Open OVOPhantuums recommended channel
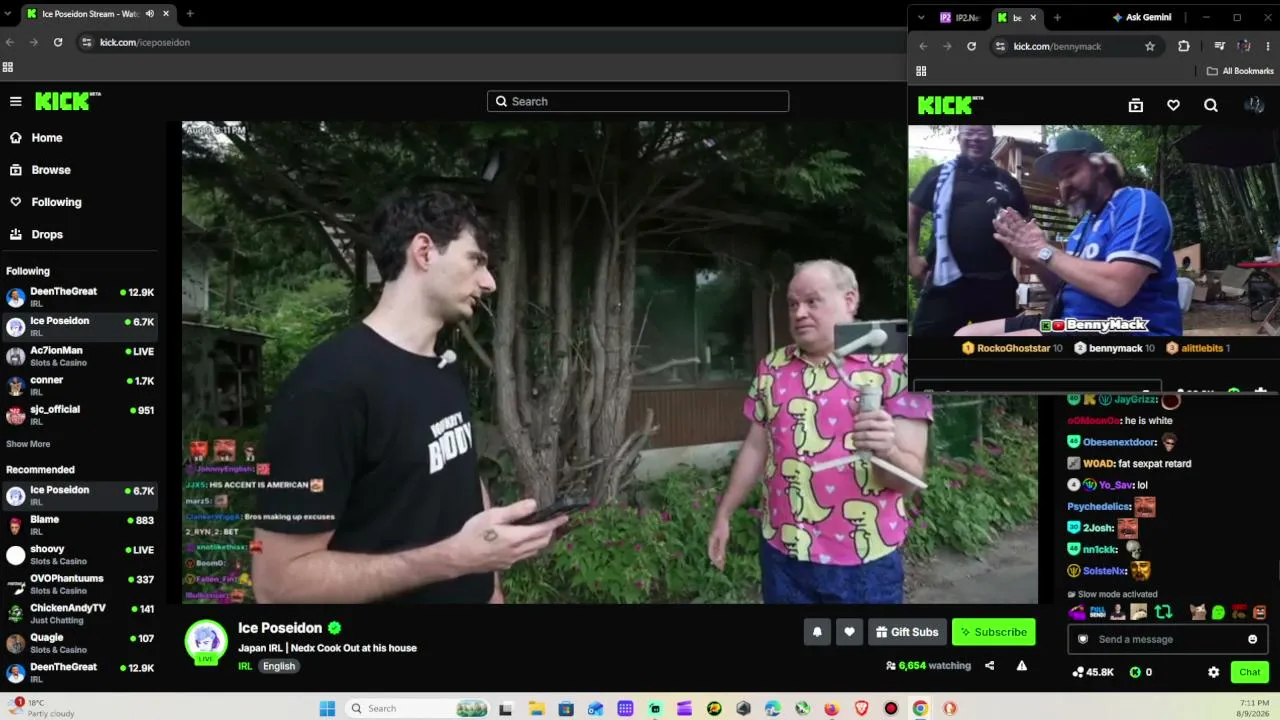 (80, 584)
